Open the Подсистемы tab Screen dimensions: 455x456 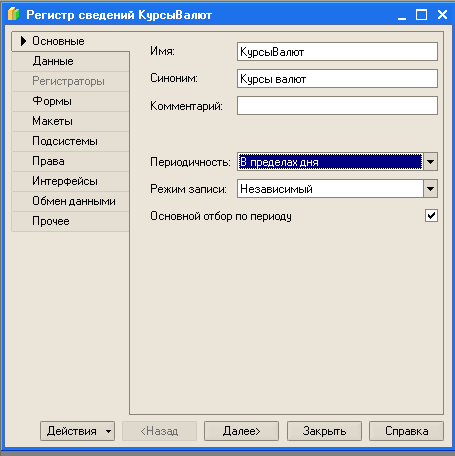(70, 141)
